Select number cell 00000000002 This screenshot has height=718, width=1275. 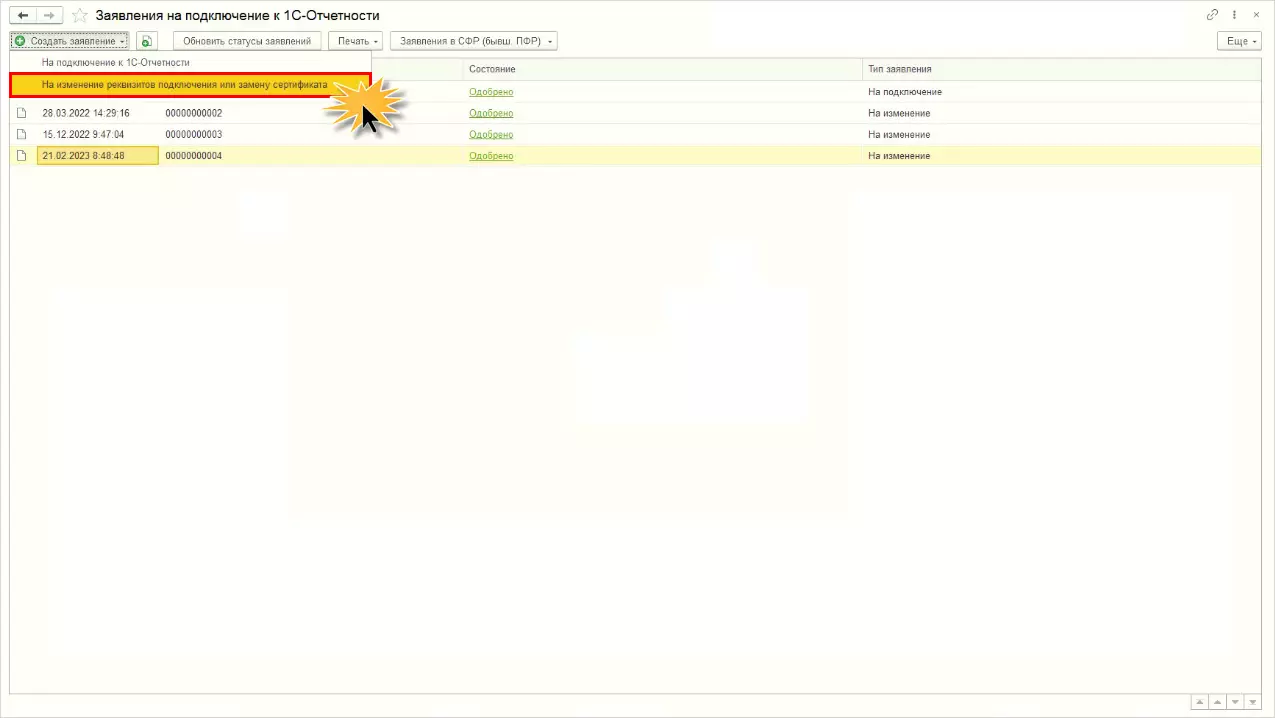pyautogui.click(x=194, y=113)
